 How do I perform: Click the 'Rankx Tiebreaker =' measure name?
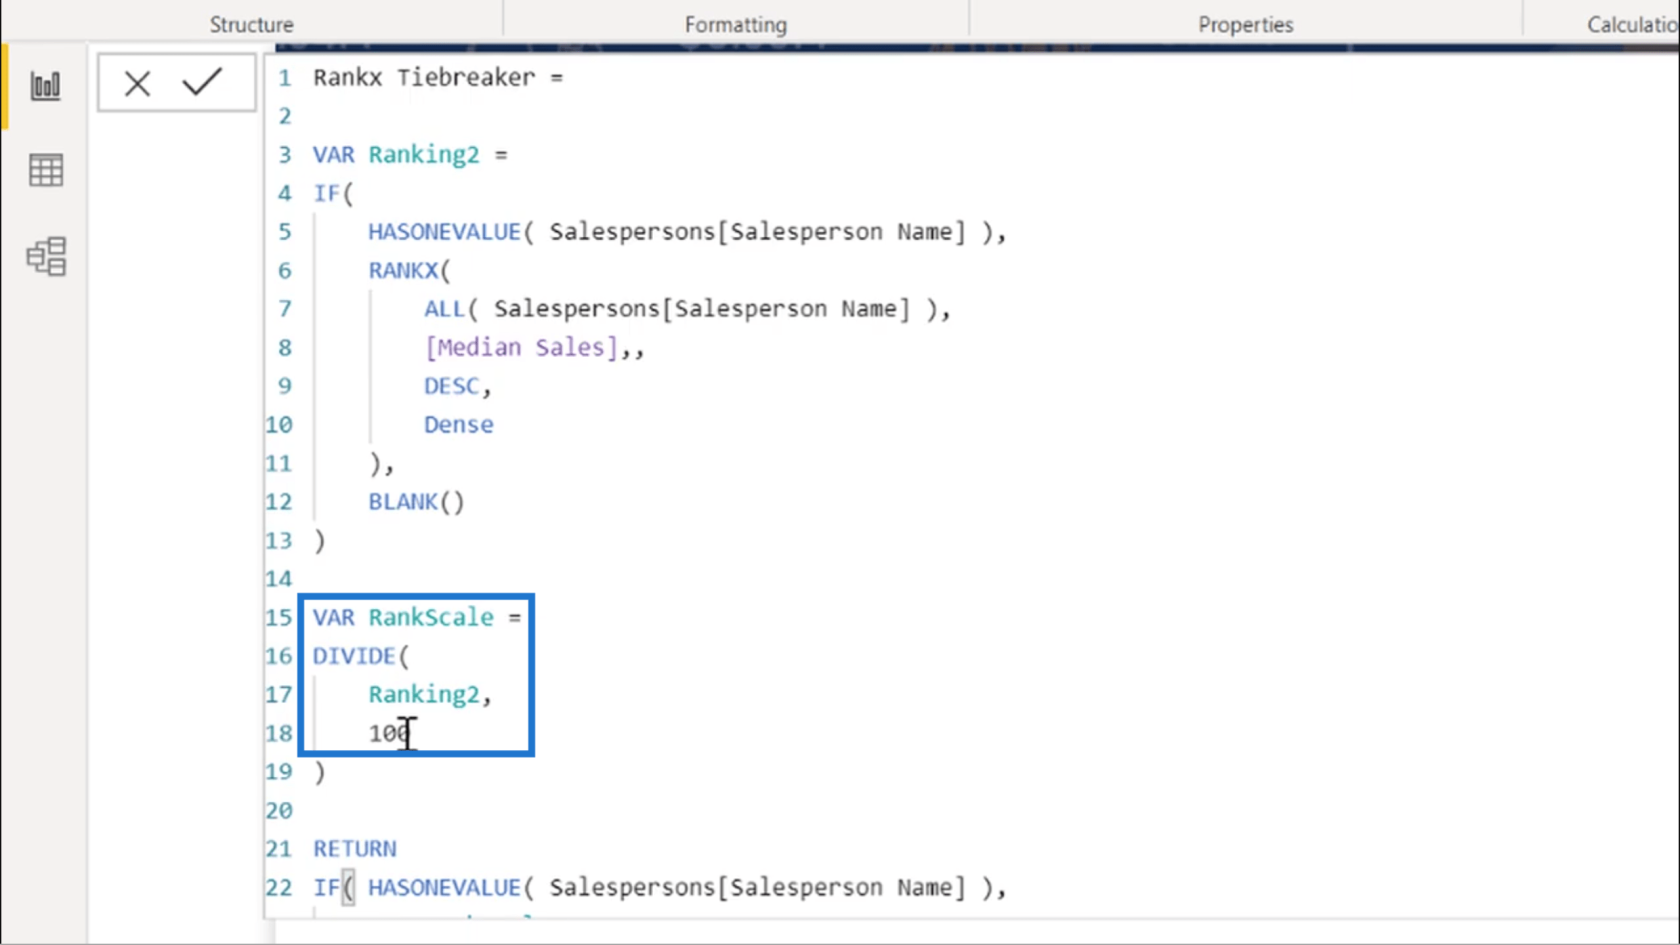tap(438, 77)
